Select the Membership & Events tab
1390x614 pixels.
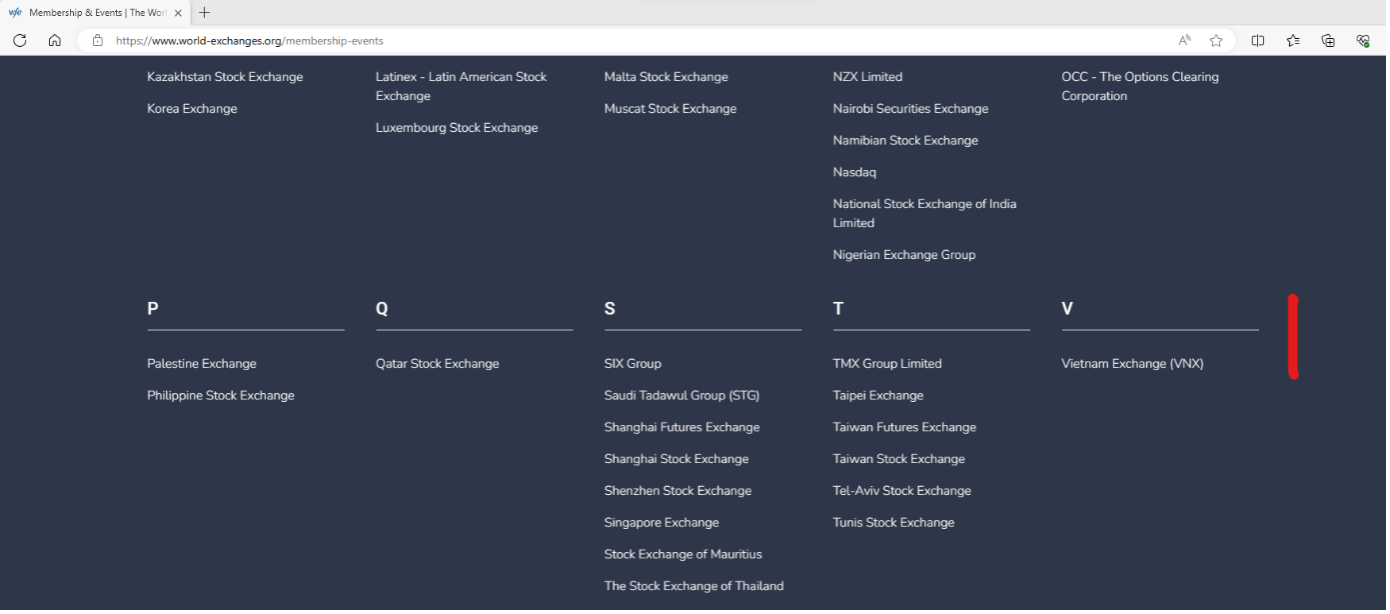[96, 13]
